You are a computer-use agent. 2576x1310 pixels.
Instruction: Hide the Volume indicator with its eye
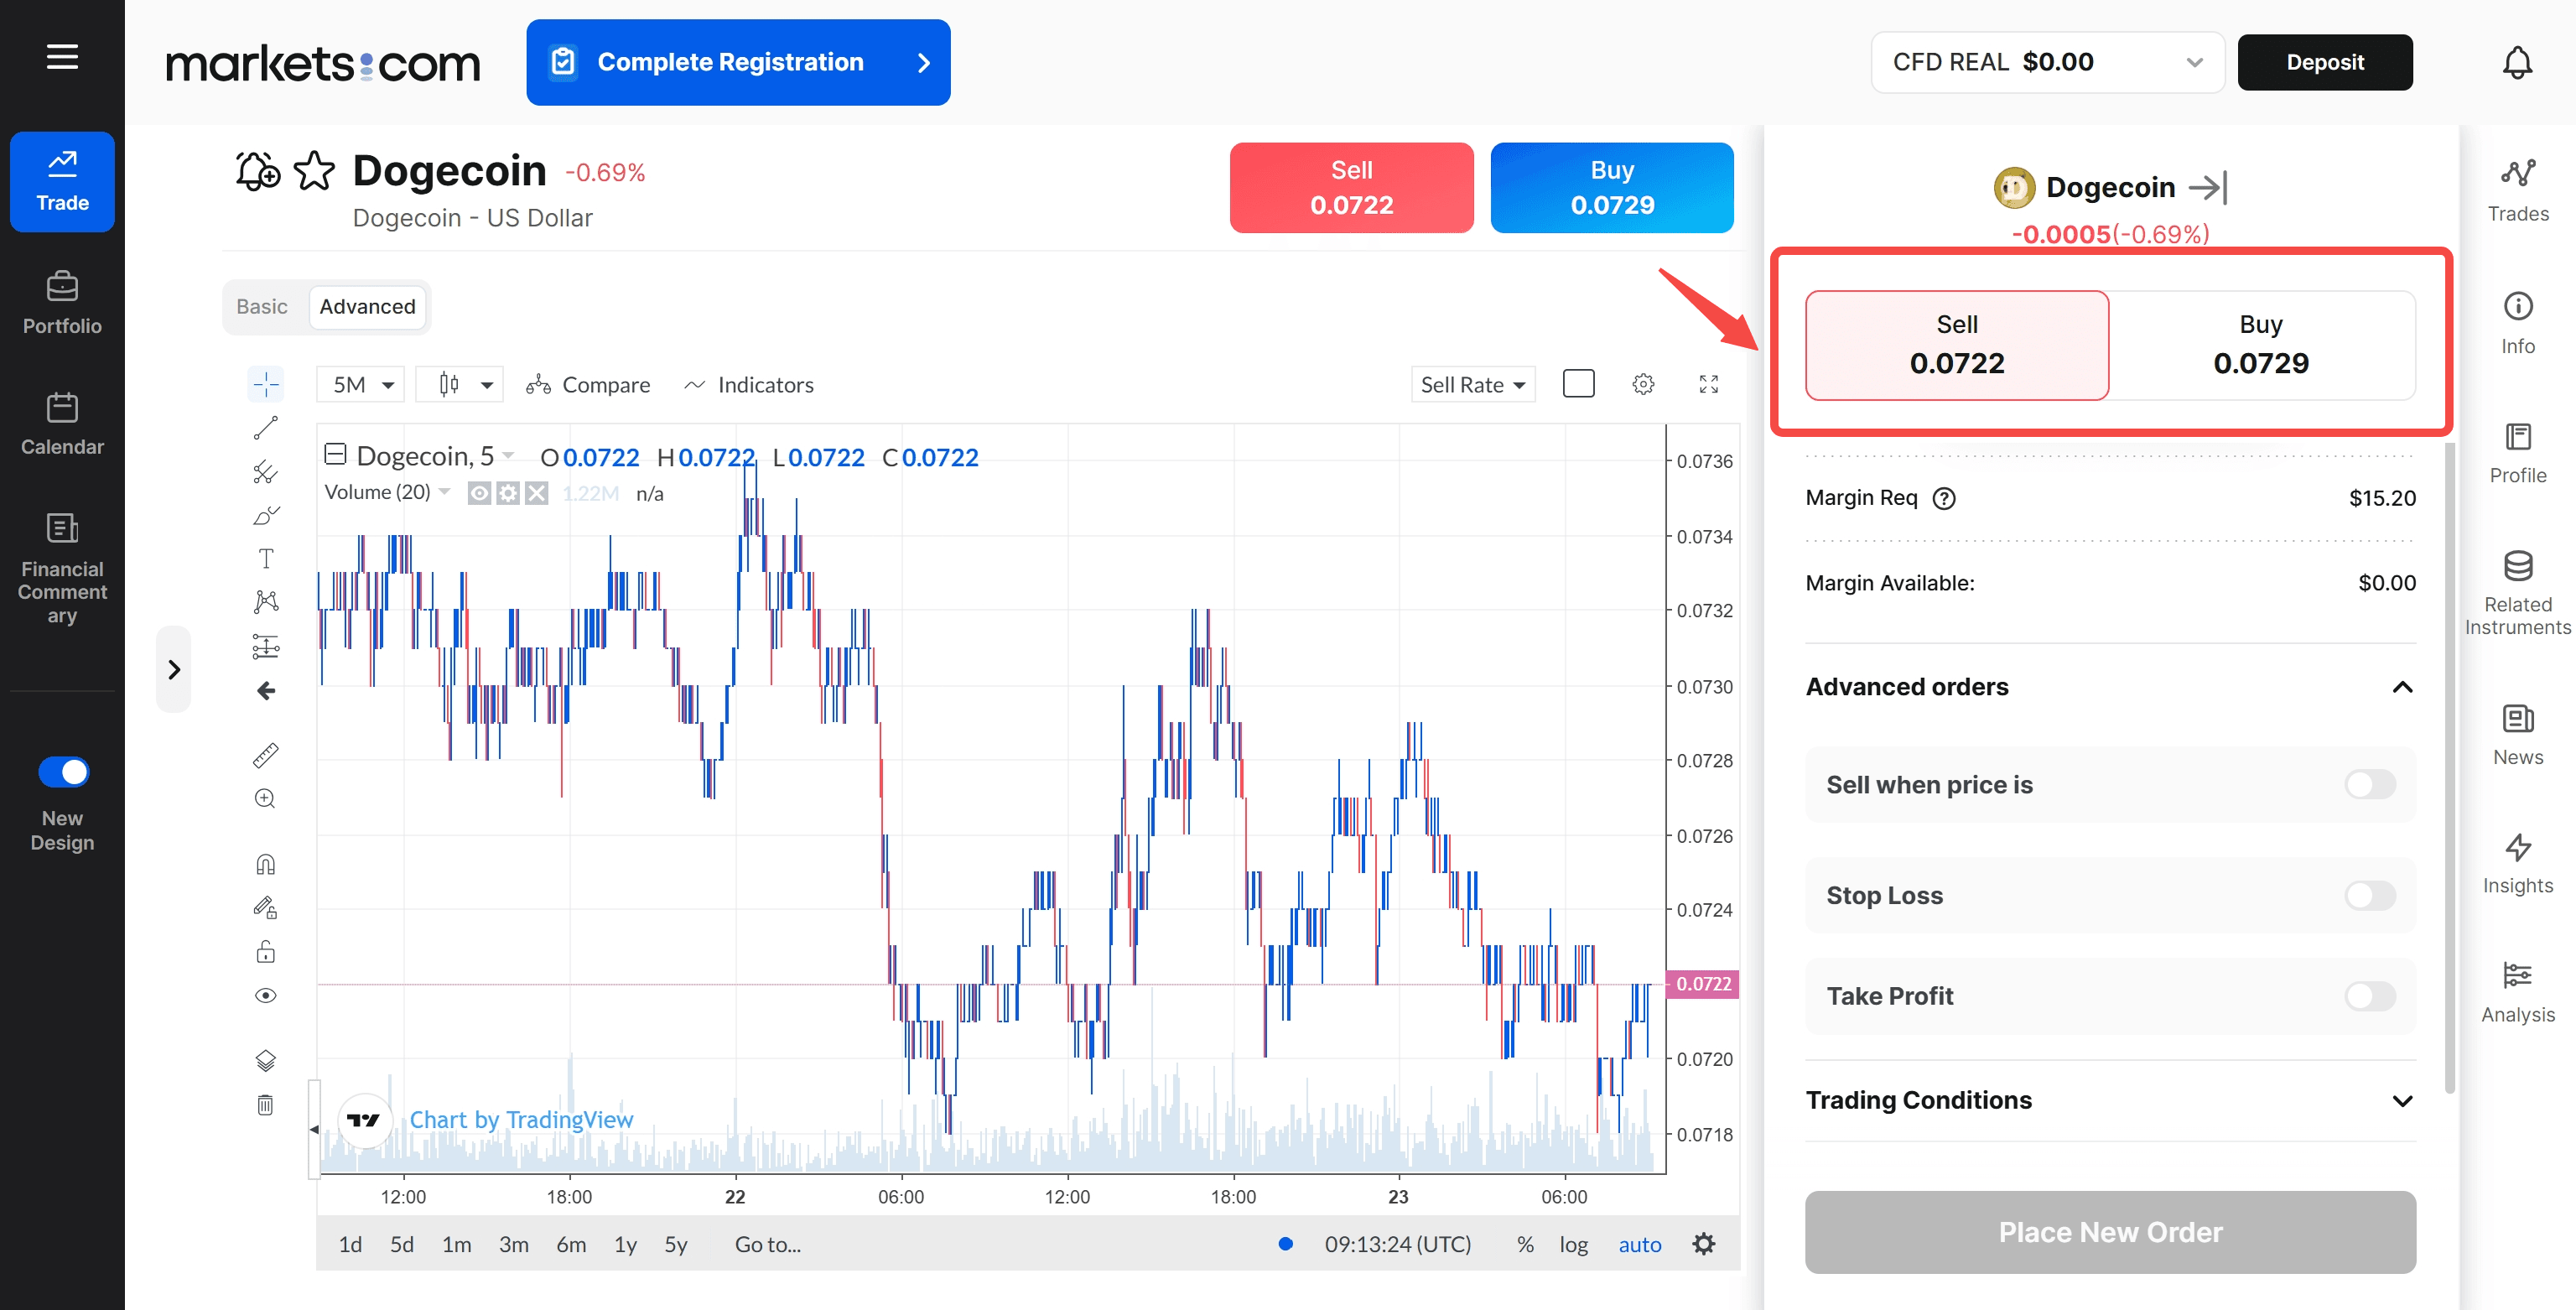tap(479, 493)
